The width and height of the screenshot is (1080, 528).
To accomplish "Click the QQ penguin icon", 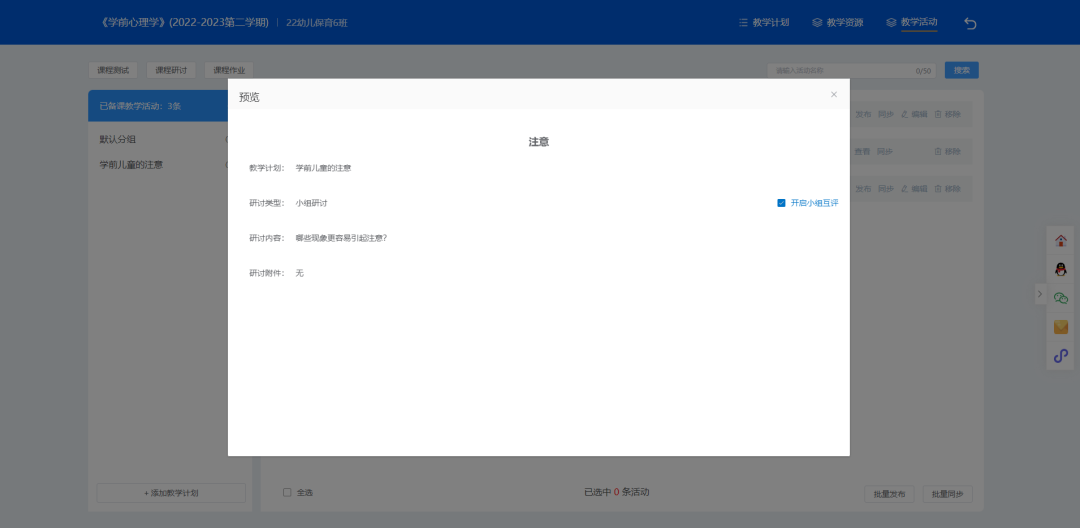I will [x=1061, y=269].
